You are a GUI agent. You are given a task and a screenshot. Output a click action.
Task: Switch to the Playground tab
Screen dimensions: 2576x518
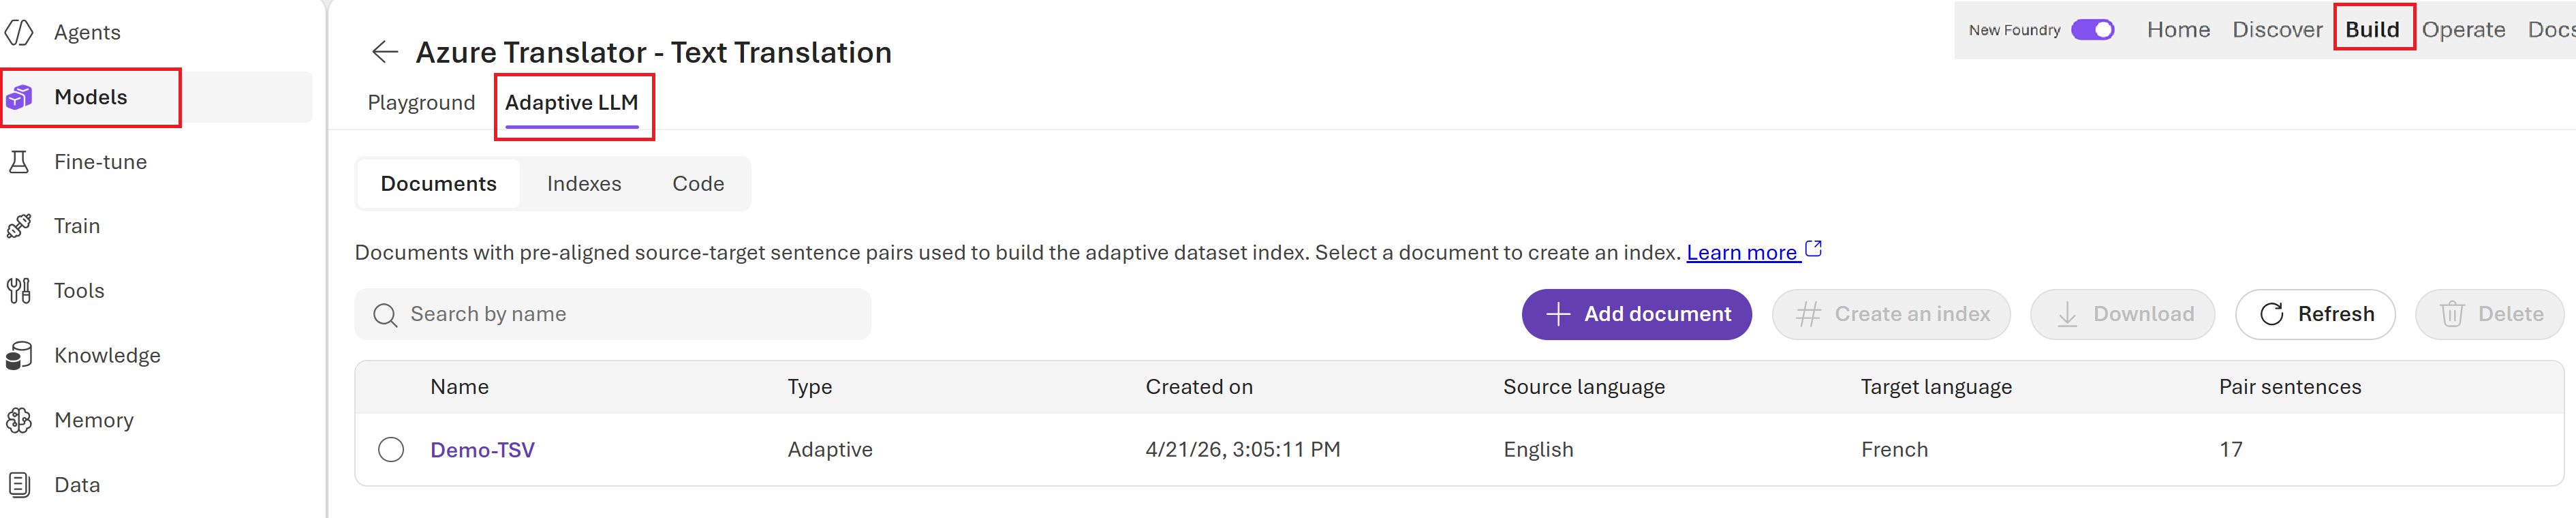[x=421, y=103]
